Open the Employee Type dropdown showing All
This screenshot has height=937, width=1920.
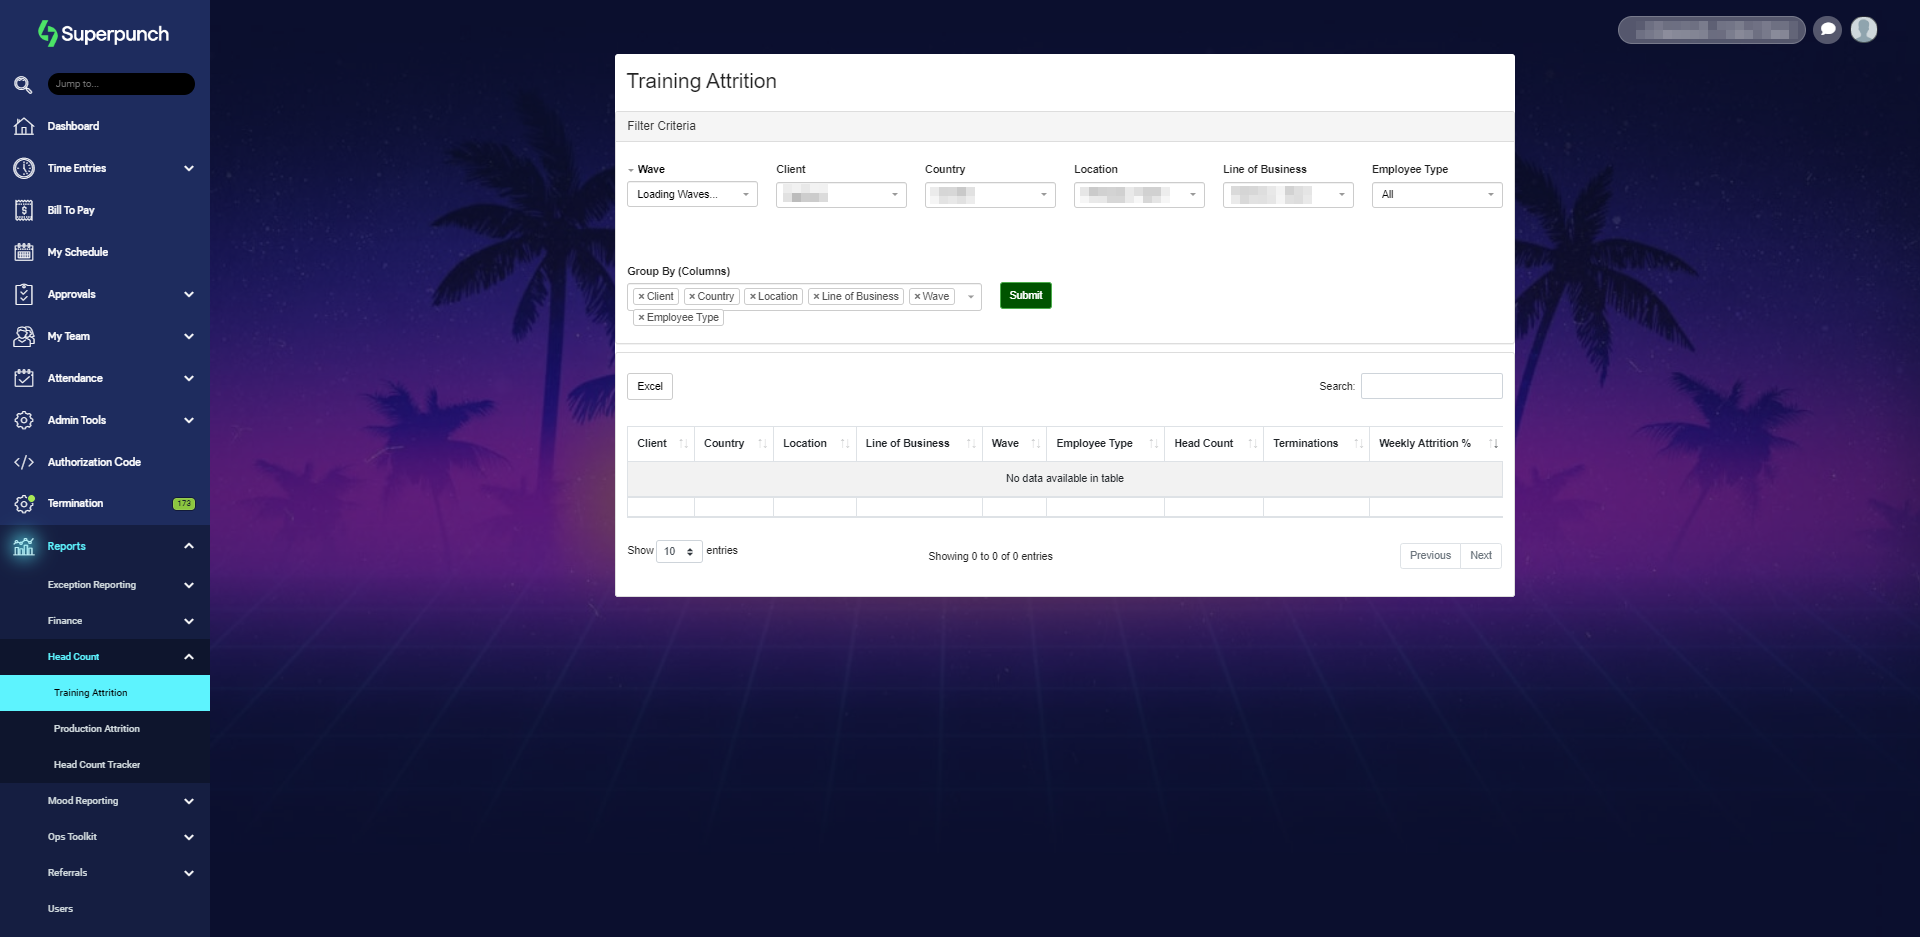pos(1436,195)
